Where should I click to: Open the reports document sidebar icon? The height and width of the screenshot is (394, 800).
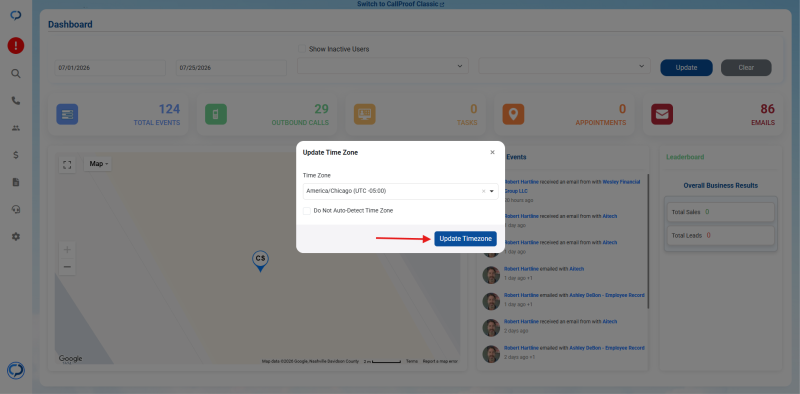pyautogui.click(x=16, y=182)
